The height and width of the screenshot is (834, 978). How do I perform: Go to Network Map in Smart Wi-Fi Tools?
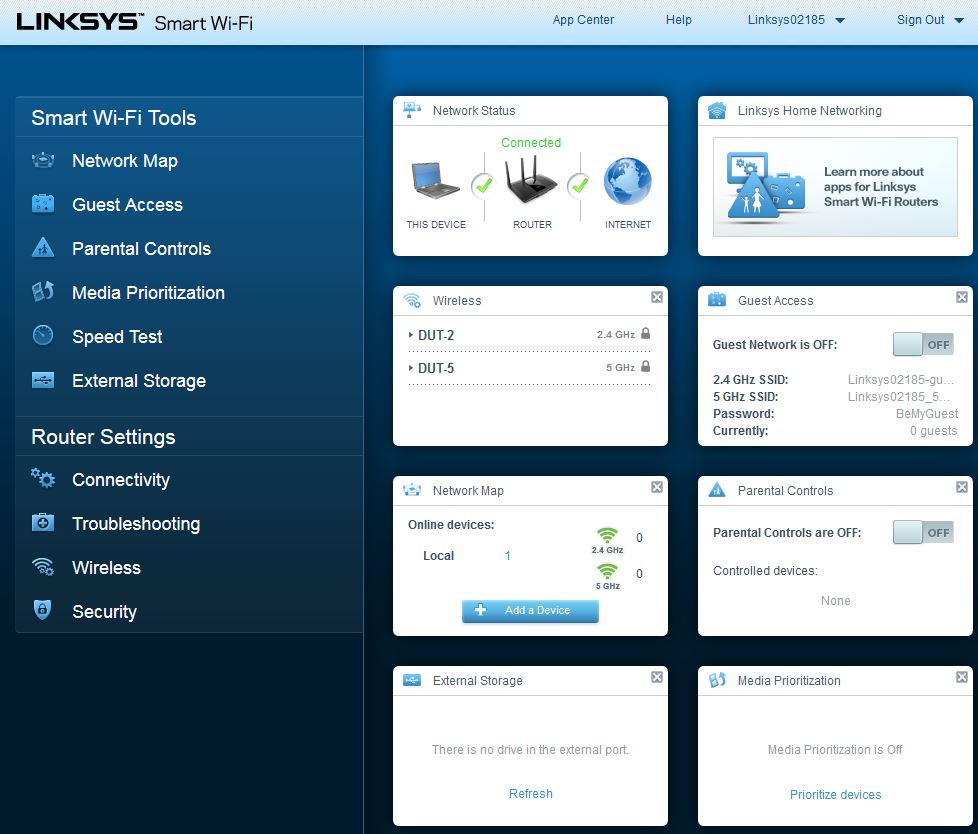click(x=125, y=160)
